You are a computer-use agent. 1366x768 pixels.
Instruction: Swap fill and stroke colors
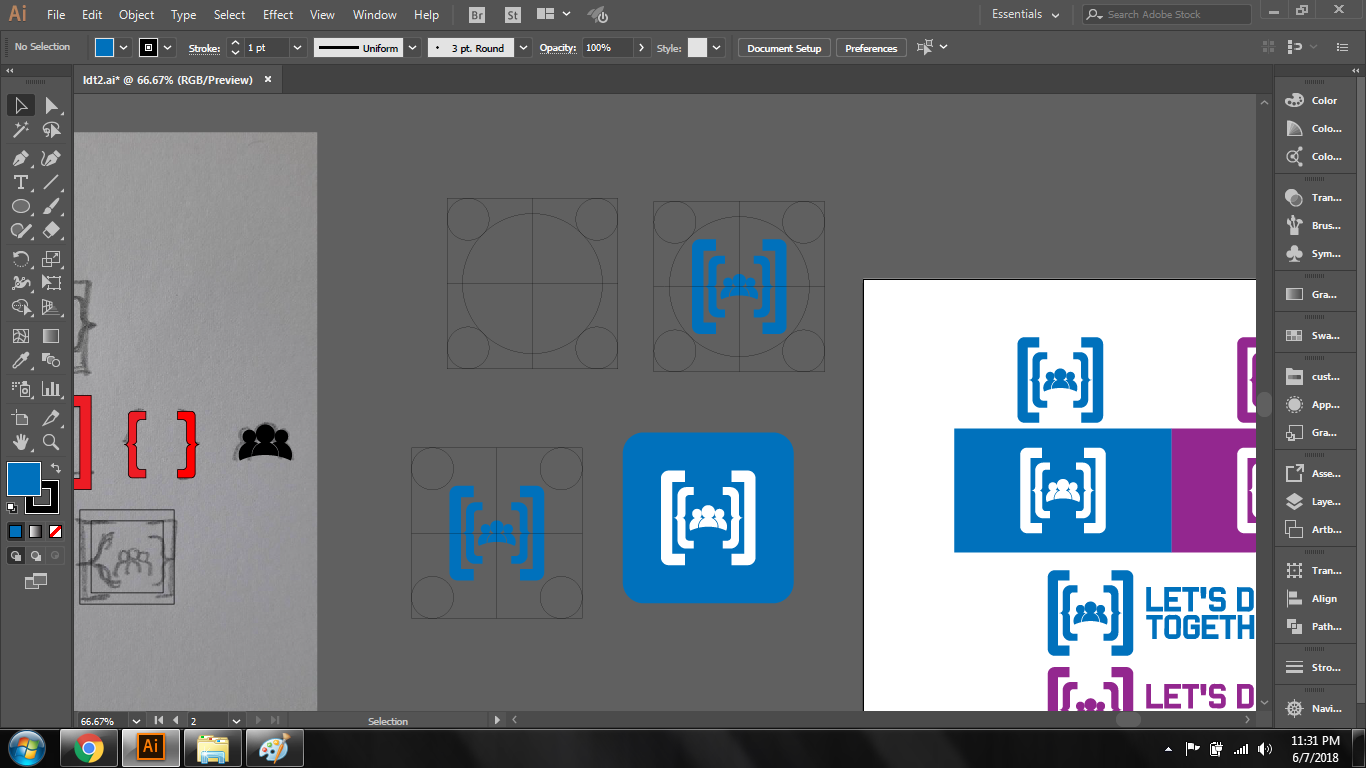coord(56,468)
